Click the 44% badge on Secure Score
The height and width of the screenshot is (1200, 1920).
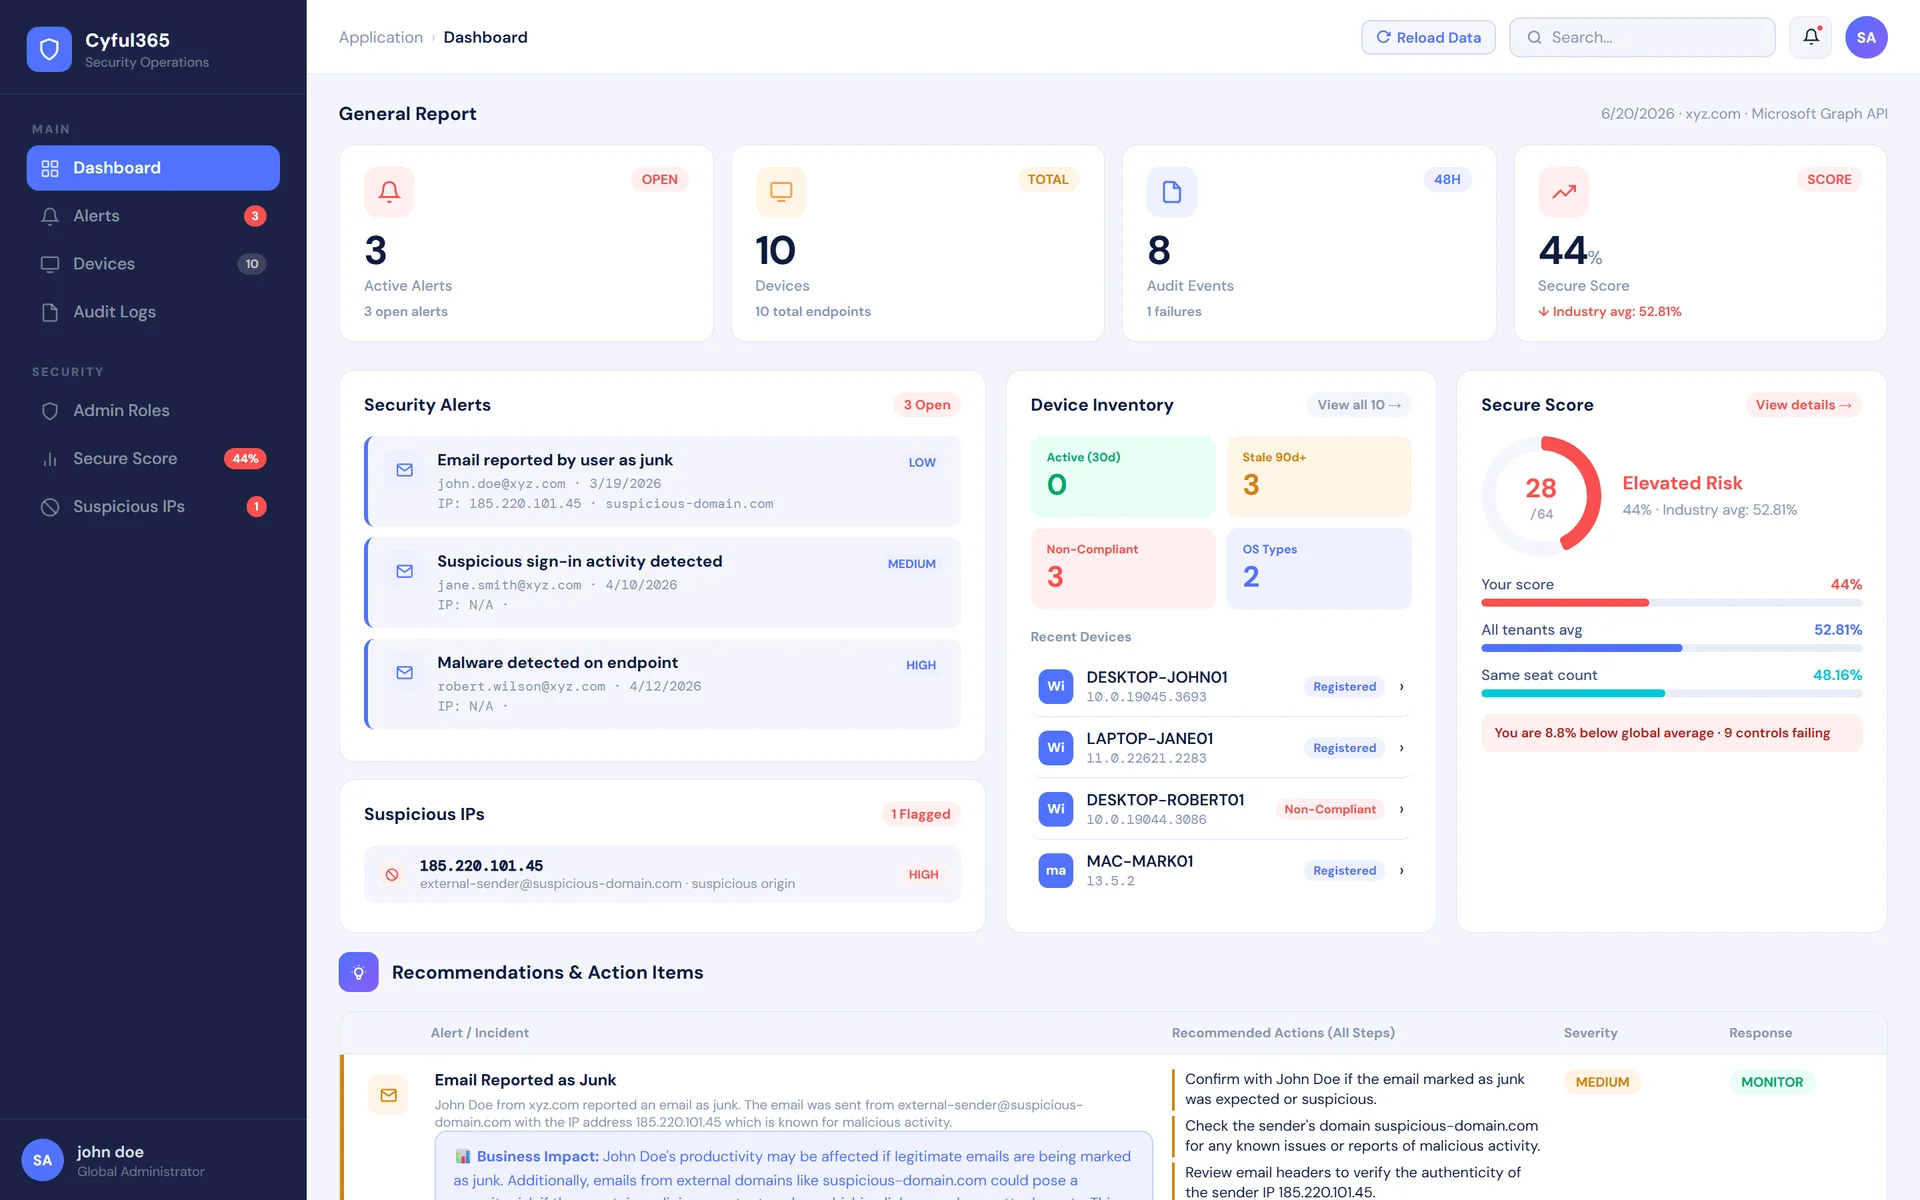[x=245, y=458]
